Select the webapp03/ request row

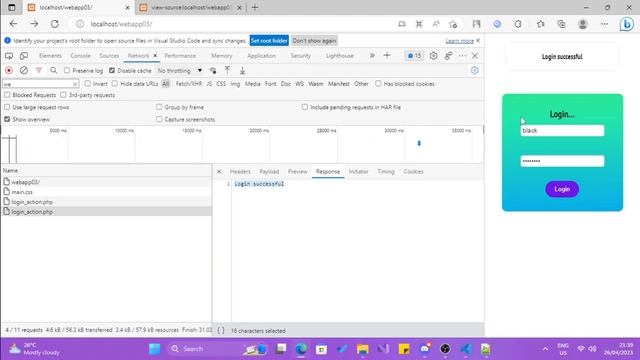click(x=106, y=182)
